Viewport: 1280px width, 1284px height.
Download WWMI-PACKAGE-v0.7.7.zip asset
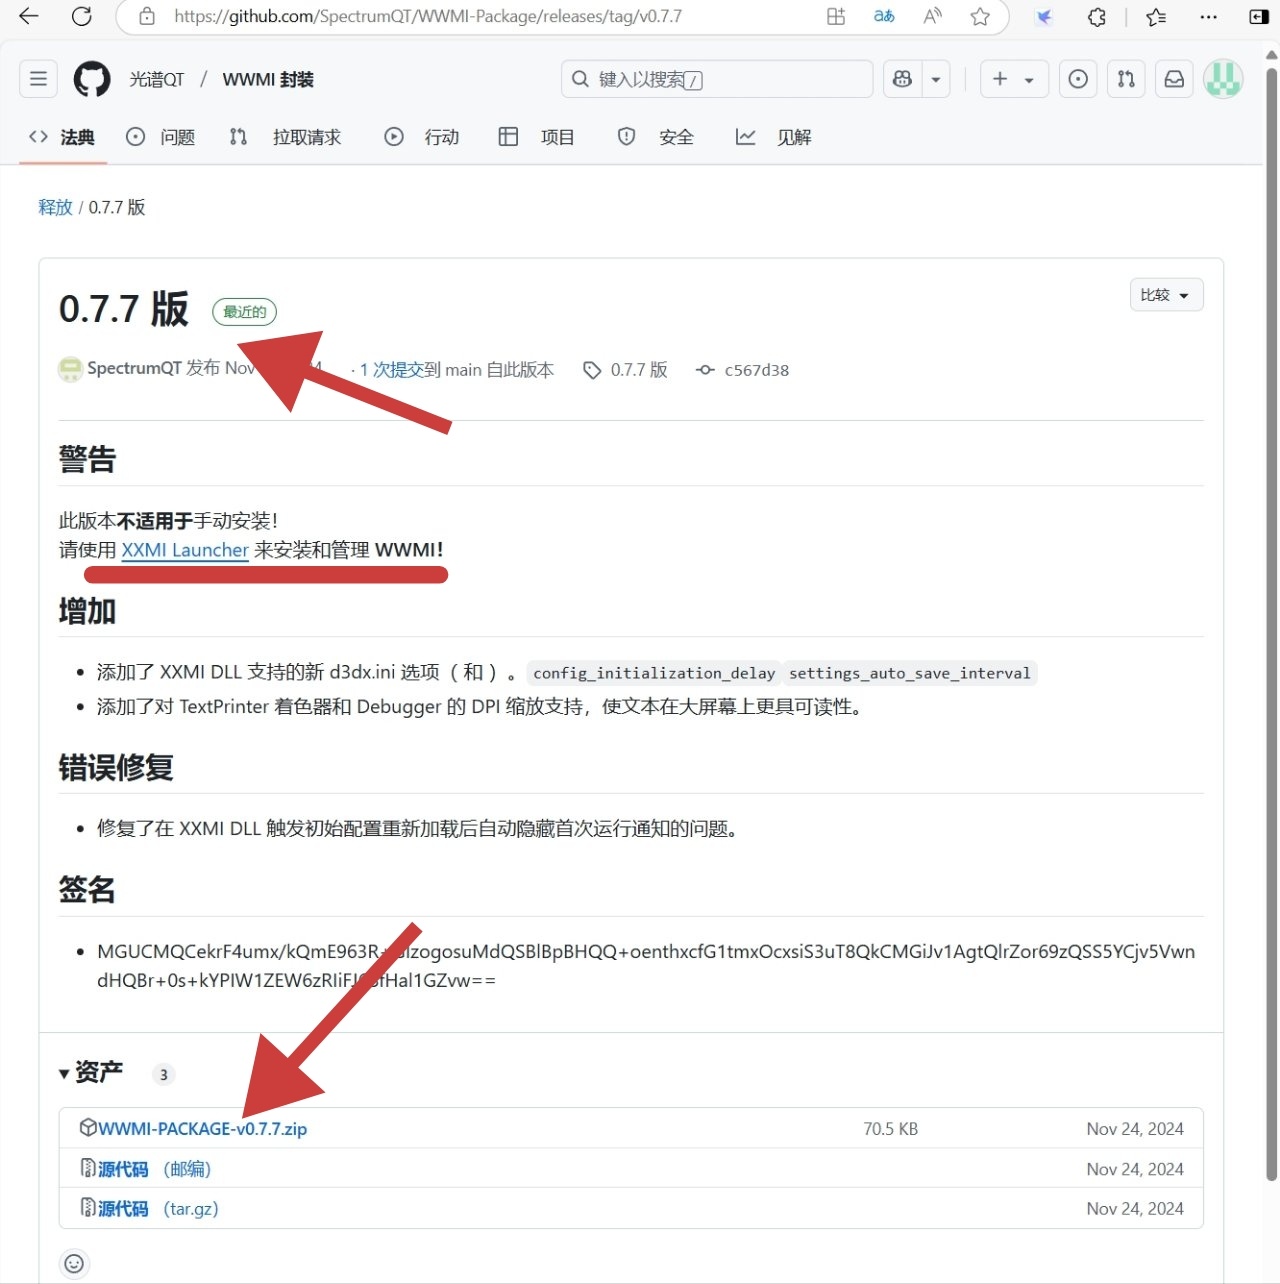tap(202, 1129)
